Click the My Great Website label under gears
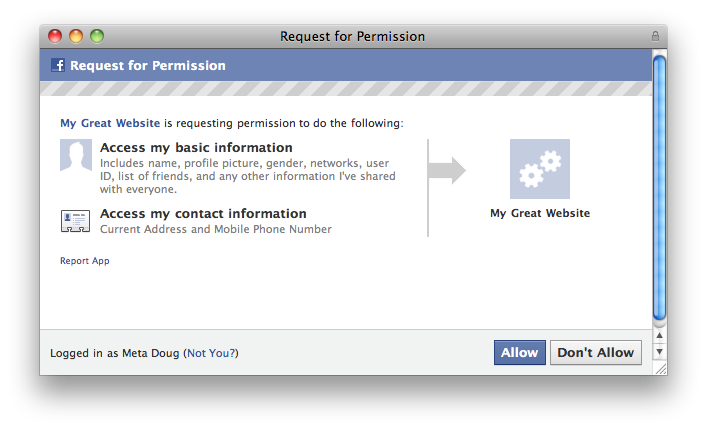The height and width of the screenshot is (430, 707). (540, 213)
